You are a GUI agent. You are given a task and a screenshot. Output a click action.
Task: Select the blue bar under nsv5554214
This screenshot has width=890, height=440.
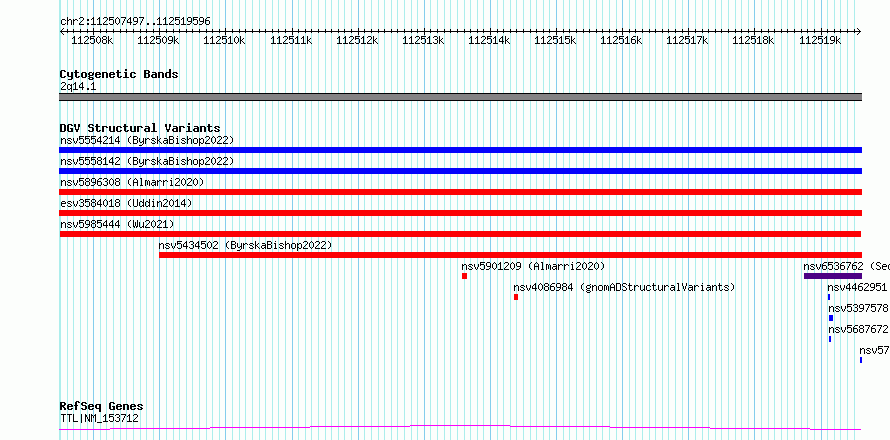click(460, 150)
